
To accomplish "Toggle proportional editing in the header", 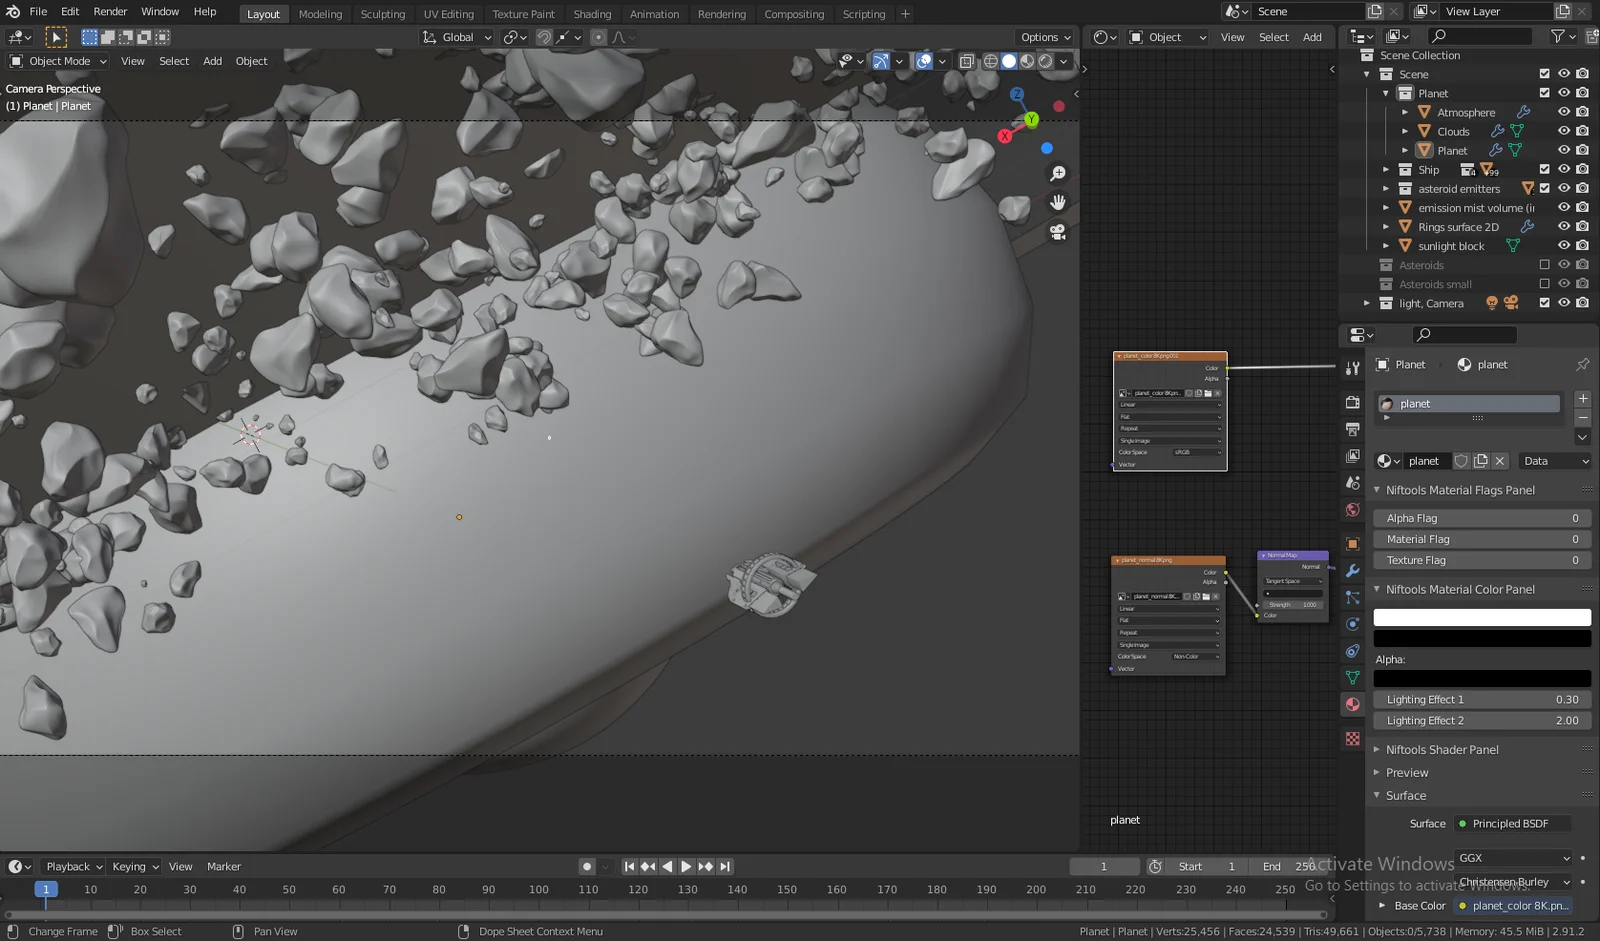I will pyautogui.click(x=599, y=37).
